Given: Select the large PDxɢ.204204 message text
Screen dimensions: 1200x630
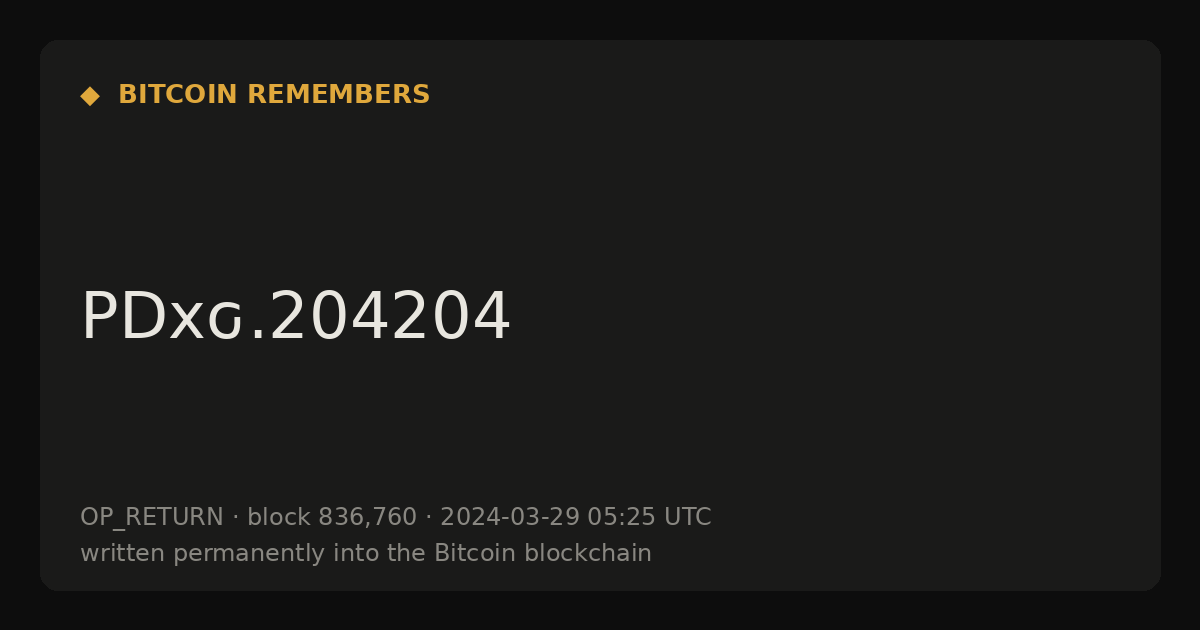Looking at the screenshot, I should (295, 317).
